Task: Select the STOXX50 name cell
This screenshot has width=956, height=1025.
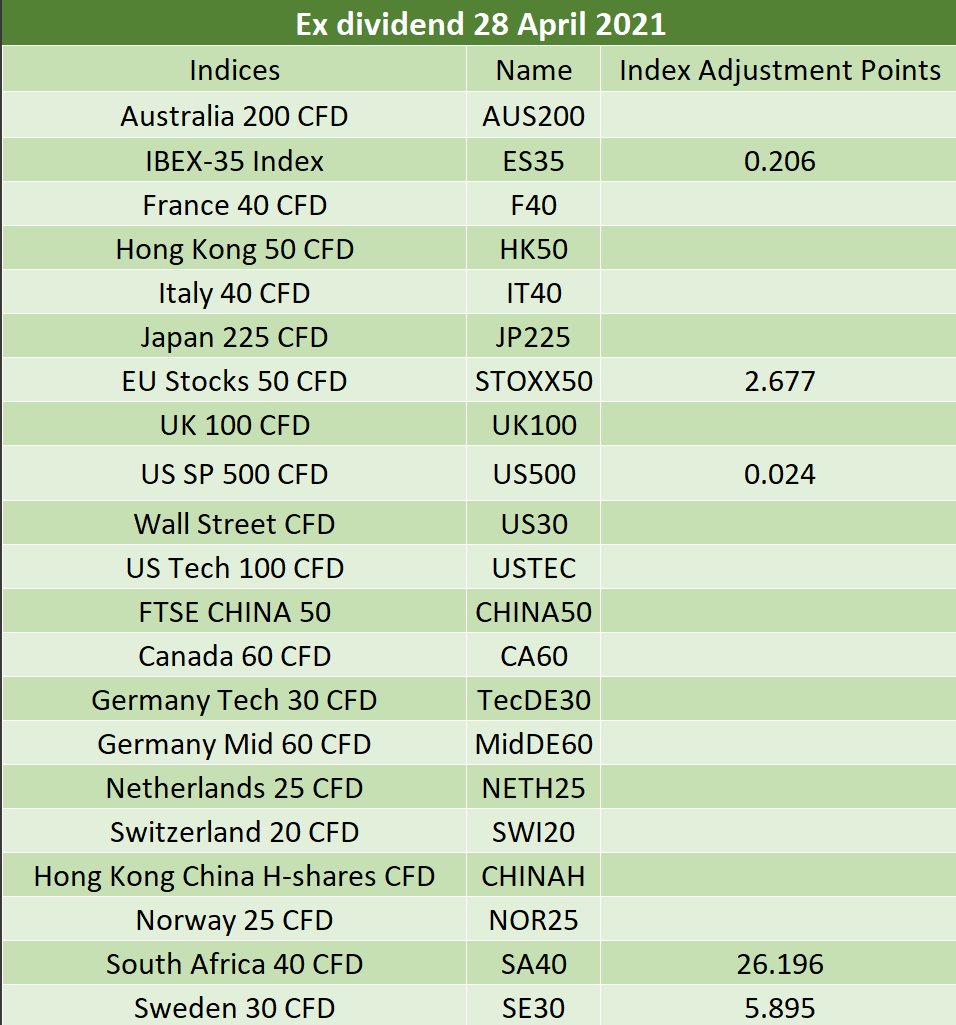Action: 533,381
